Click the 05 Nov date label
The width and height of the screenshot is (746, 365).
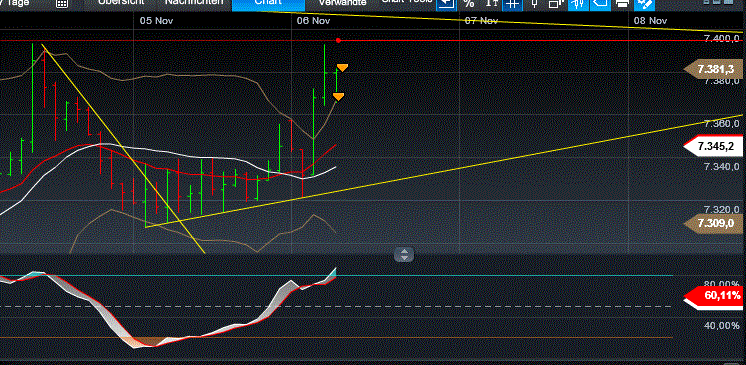(157, 21)
